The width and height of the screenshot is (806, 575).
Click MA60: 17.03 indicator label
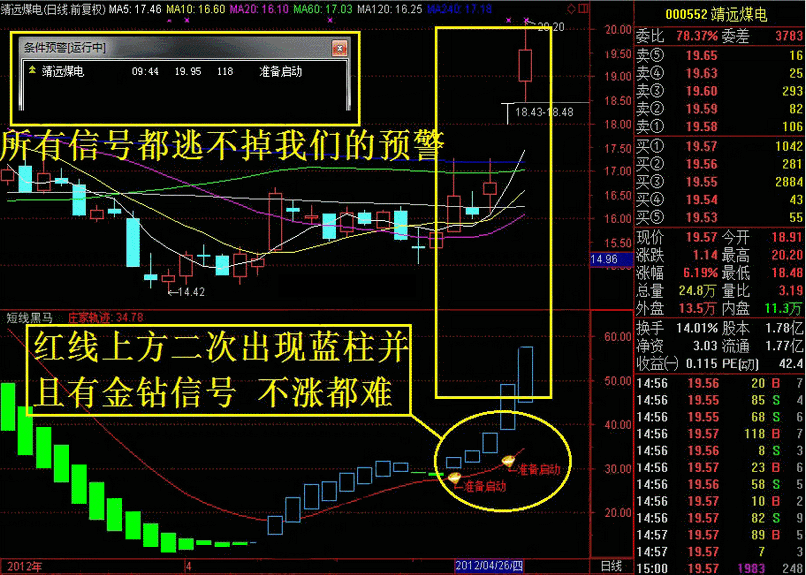[x=323, y=8]
